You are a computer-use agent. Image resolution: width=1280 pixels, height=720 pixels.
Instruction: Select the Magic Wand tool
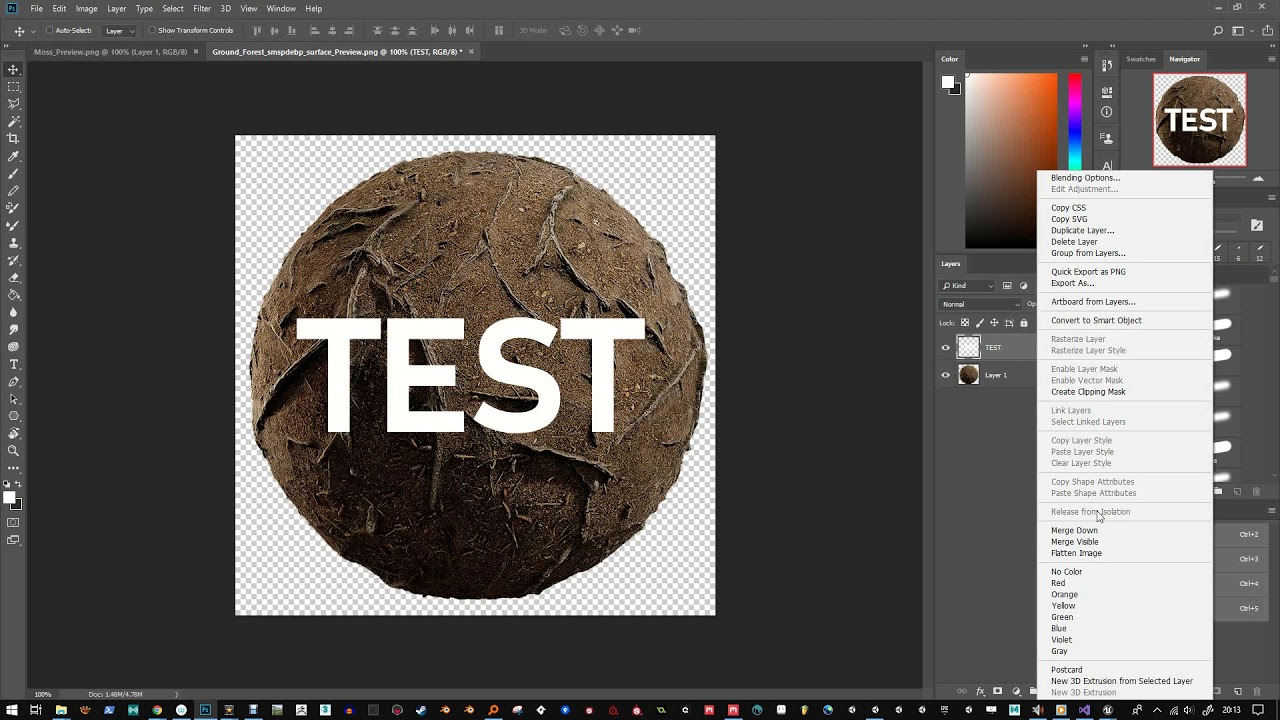pyautogui.click(x=13, y=121)
